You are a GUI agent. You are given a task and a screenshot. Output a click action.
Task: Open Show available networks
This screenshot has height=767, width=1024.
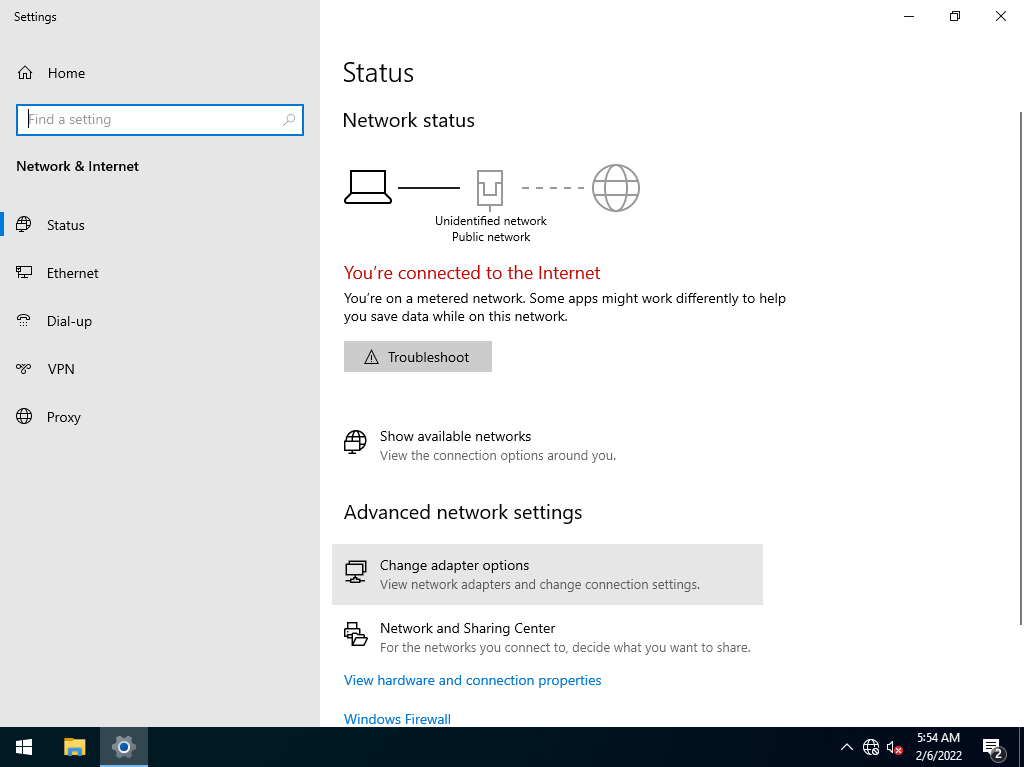(x=547, y=445)
